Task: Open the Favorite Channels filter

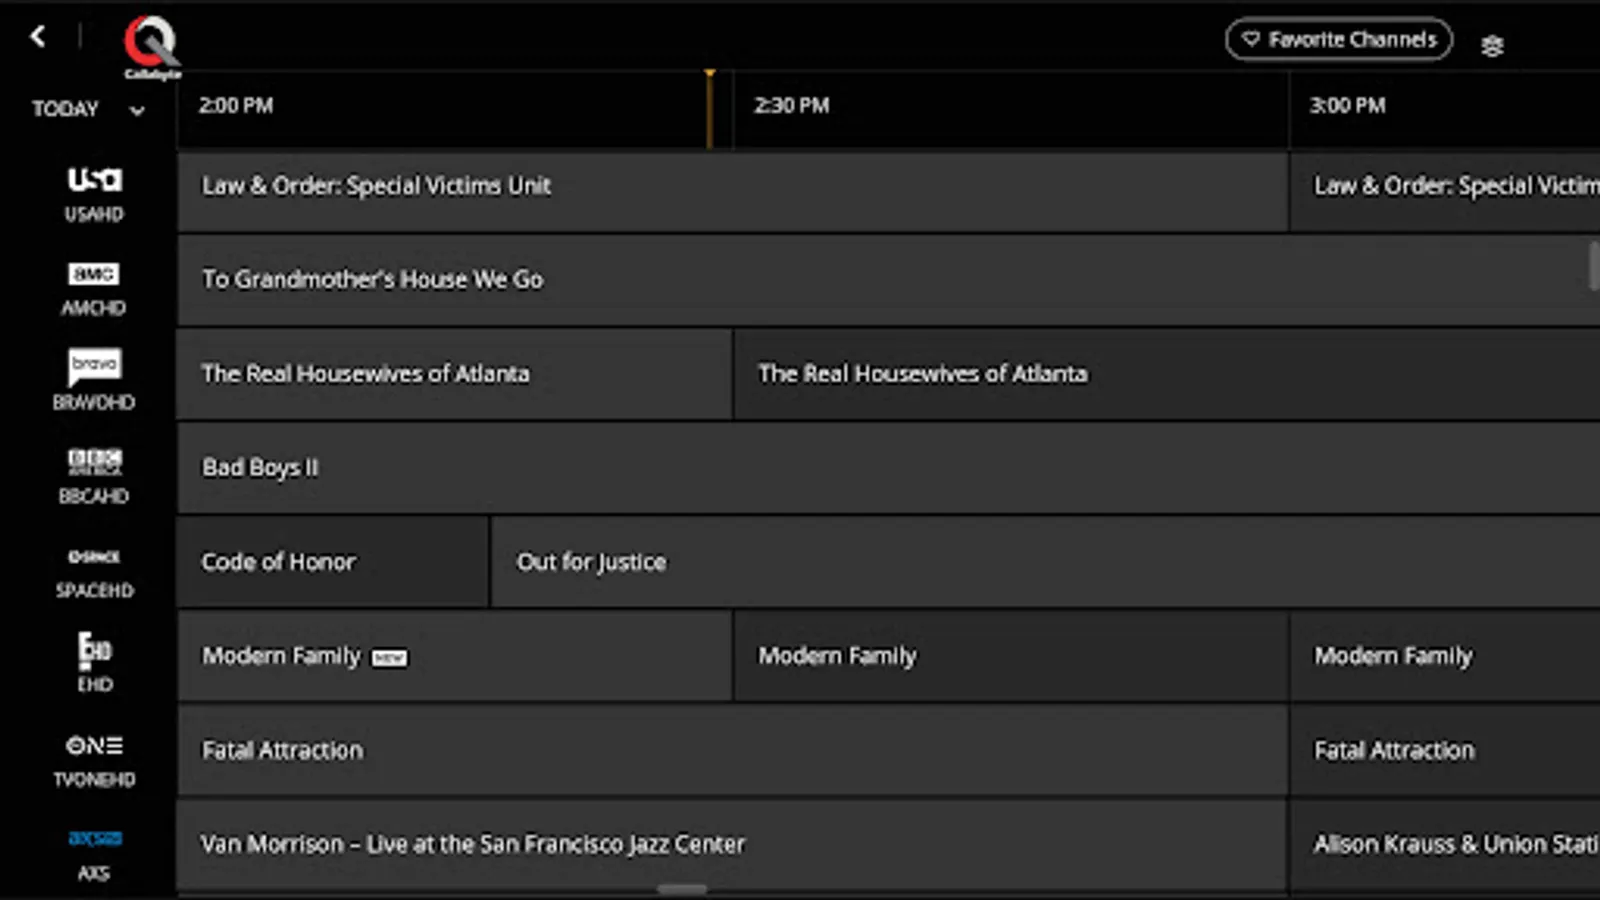Action: click(1339, 40)
